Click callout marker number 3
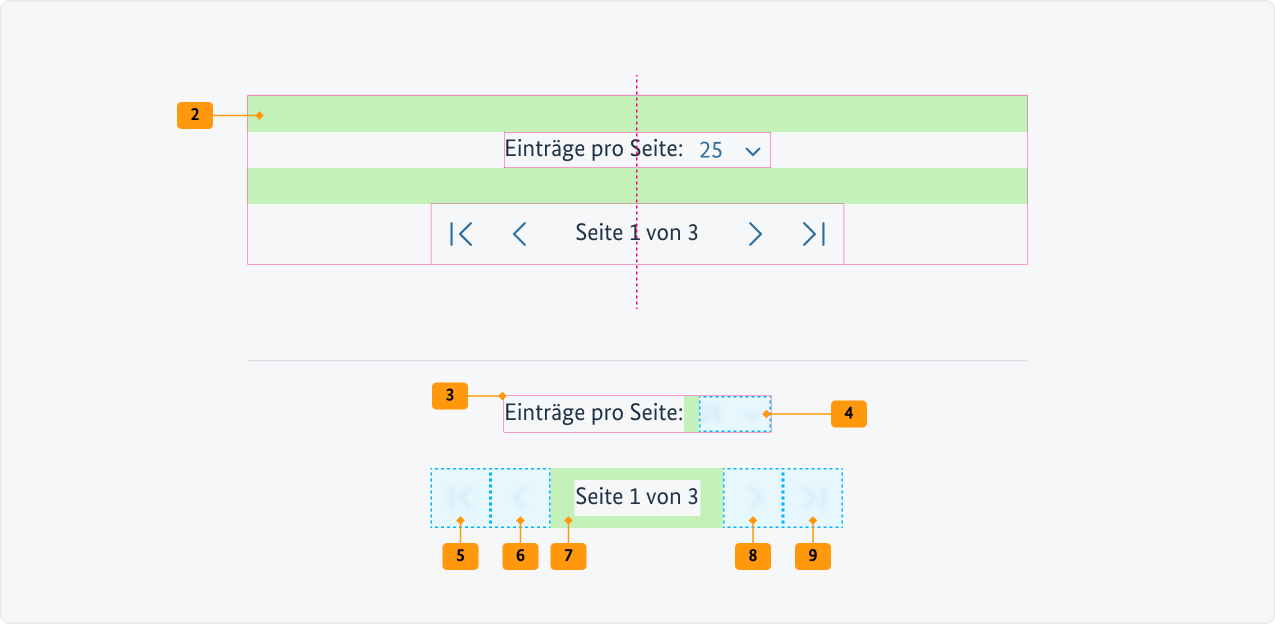The image size is (1275, 624). [450, 396]
